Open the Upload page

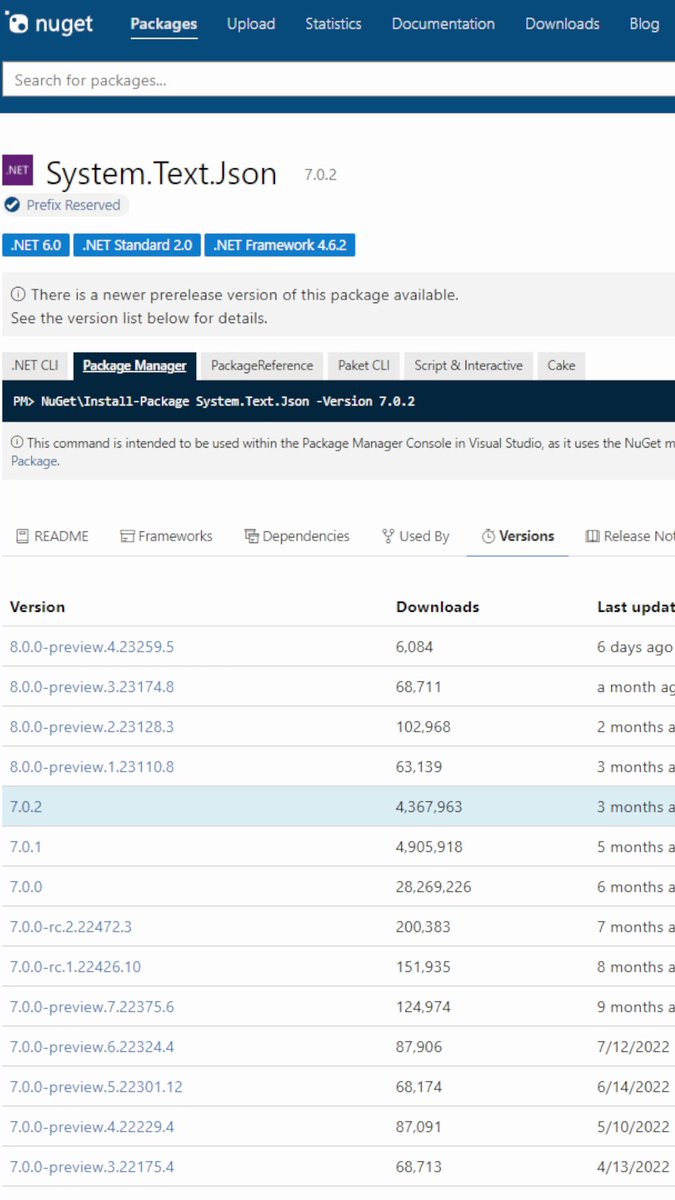(251, 24)
